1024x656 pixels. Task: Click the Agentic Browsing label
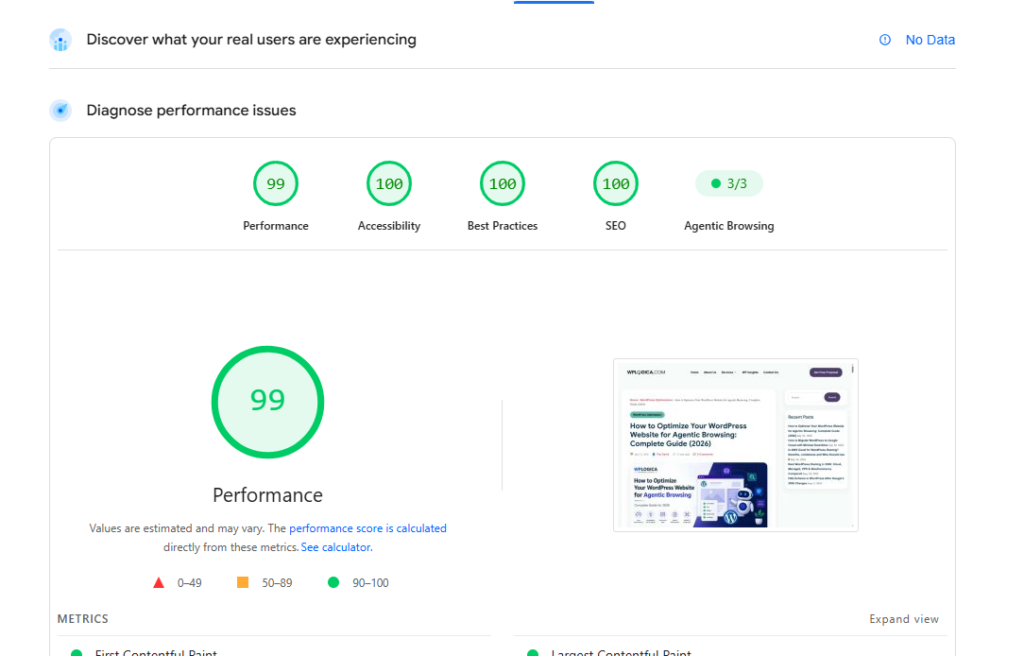(x=729, y=226)
